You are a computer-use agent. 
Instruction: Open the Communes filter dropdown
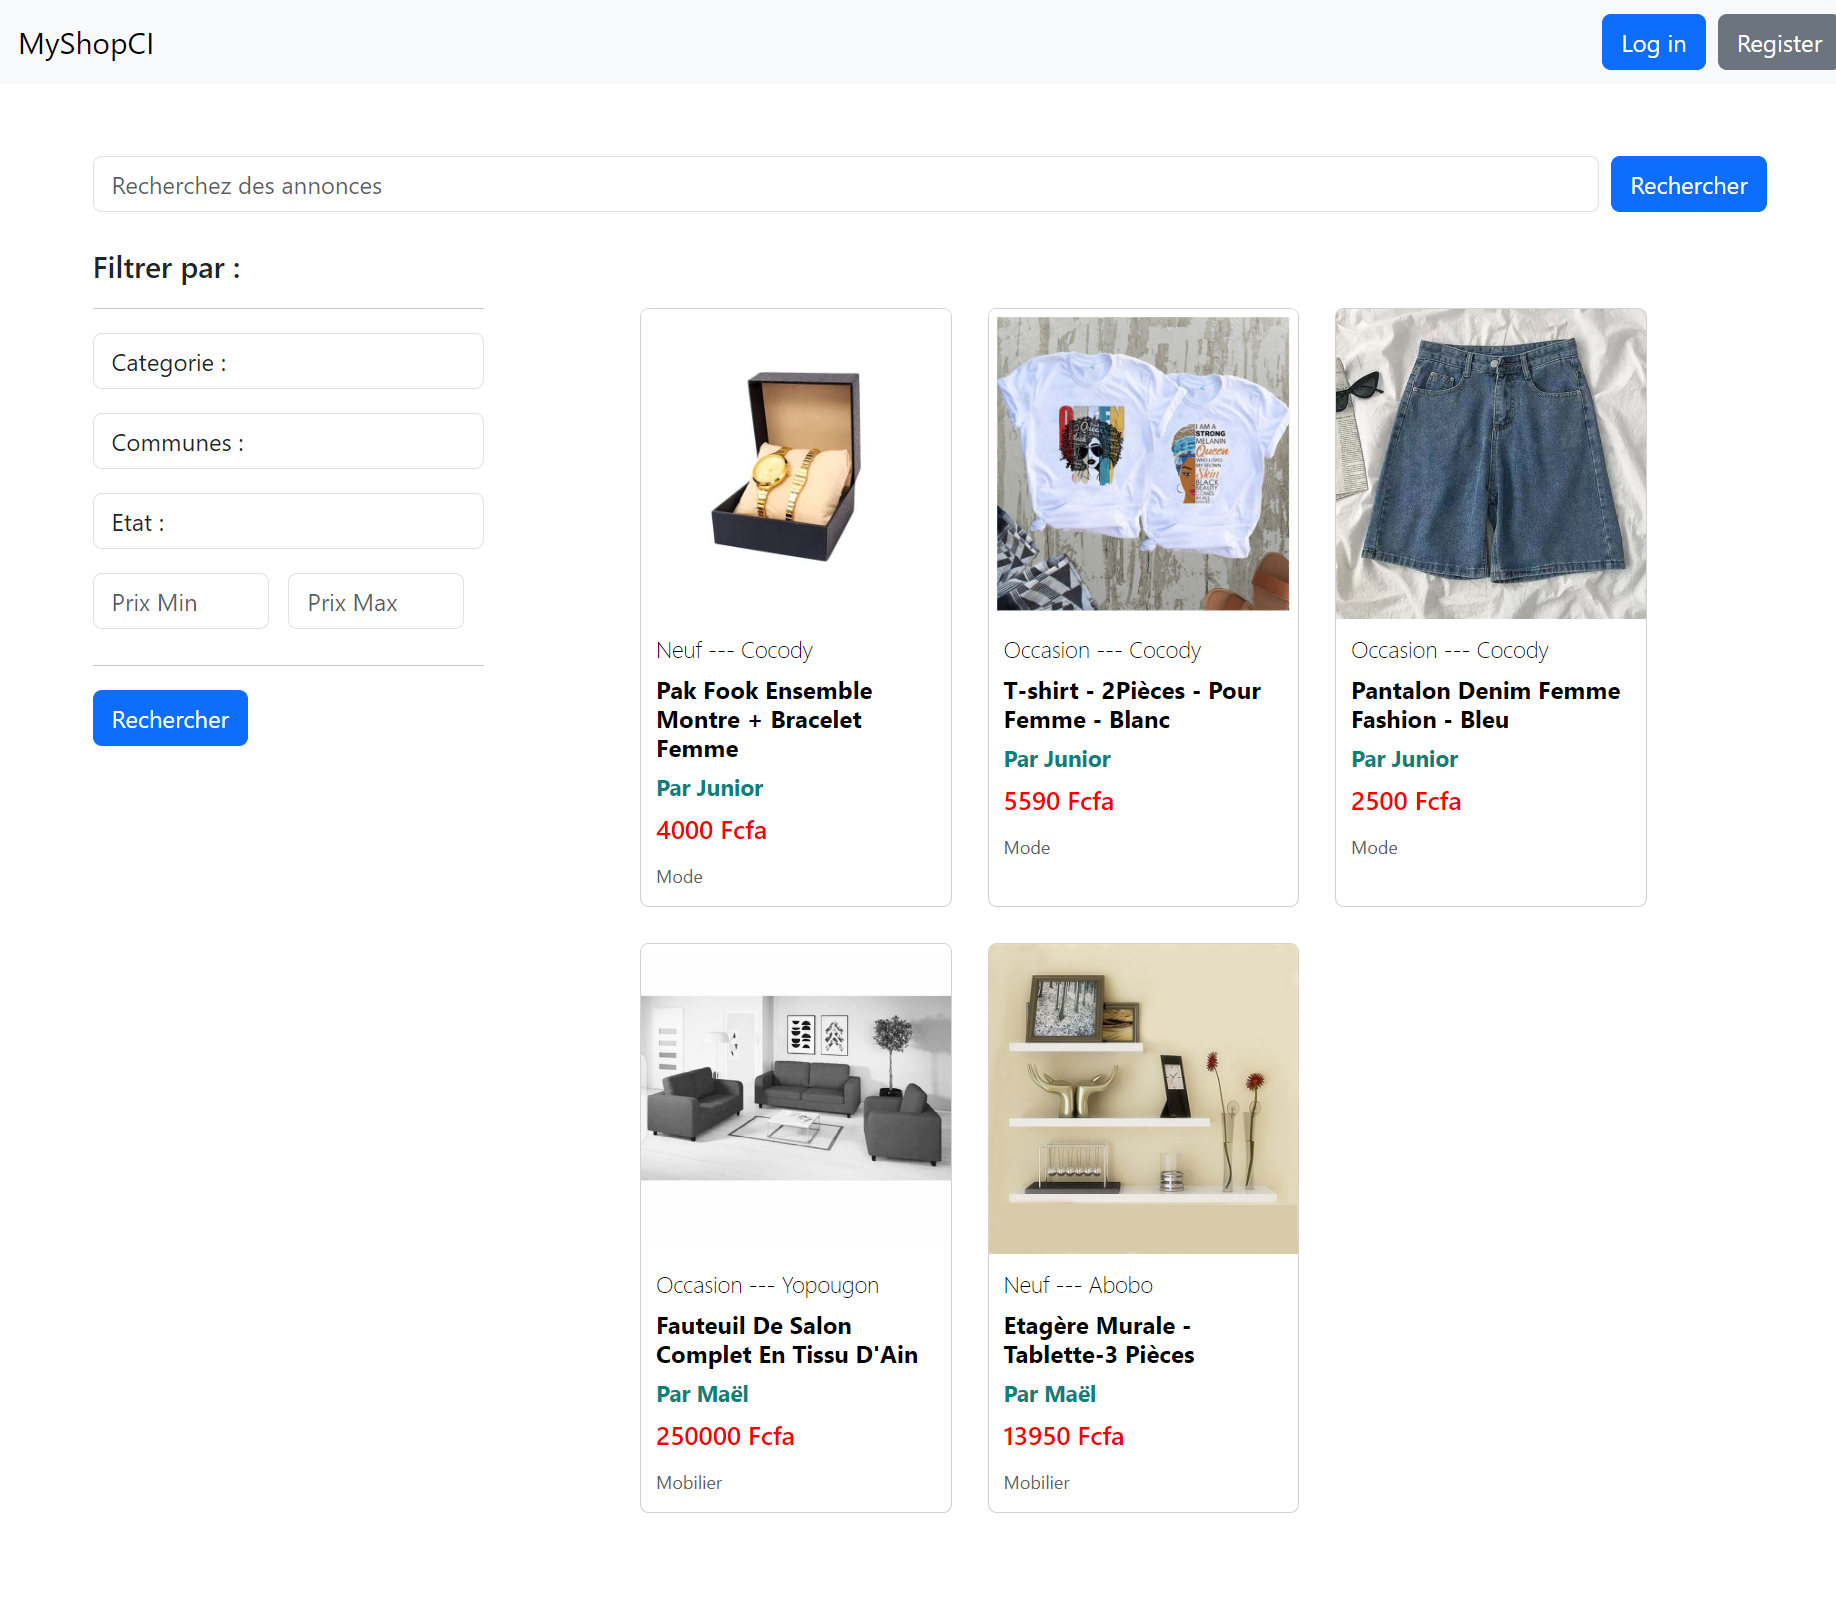288,442
